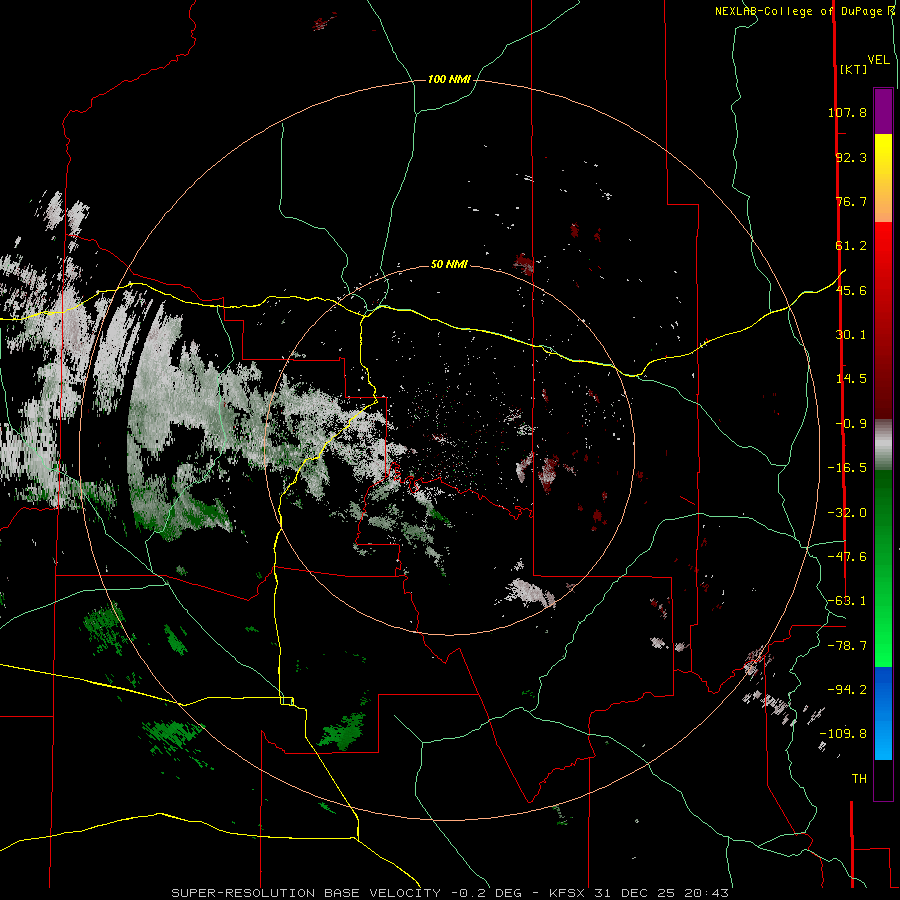Click the 45.6 velocity scale value
The width and height of the screenshot is (900, 900).
point(851,290)
